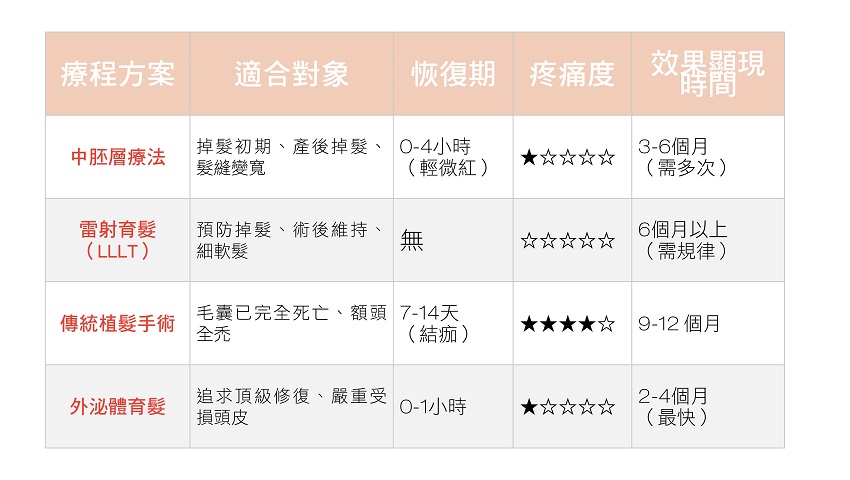Click the four-star pain rating for 傳統植髮手術
The image size is (850, 480).
click(x=567, y=325)
